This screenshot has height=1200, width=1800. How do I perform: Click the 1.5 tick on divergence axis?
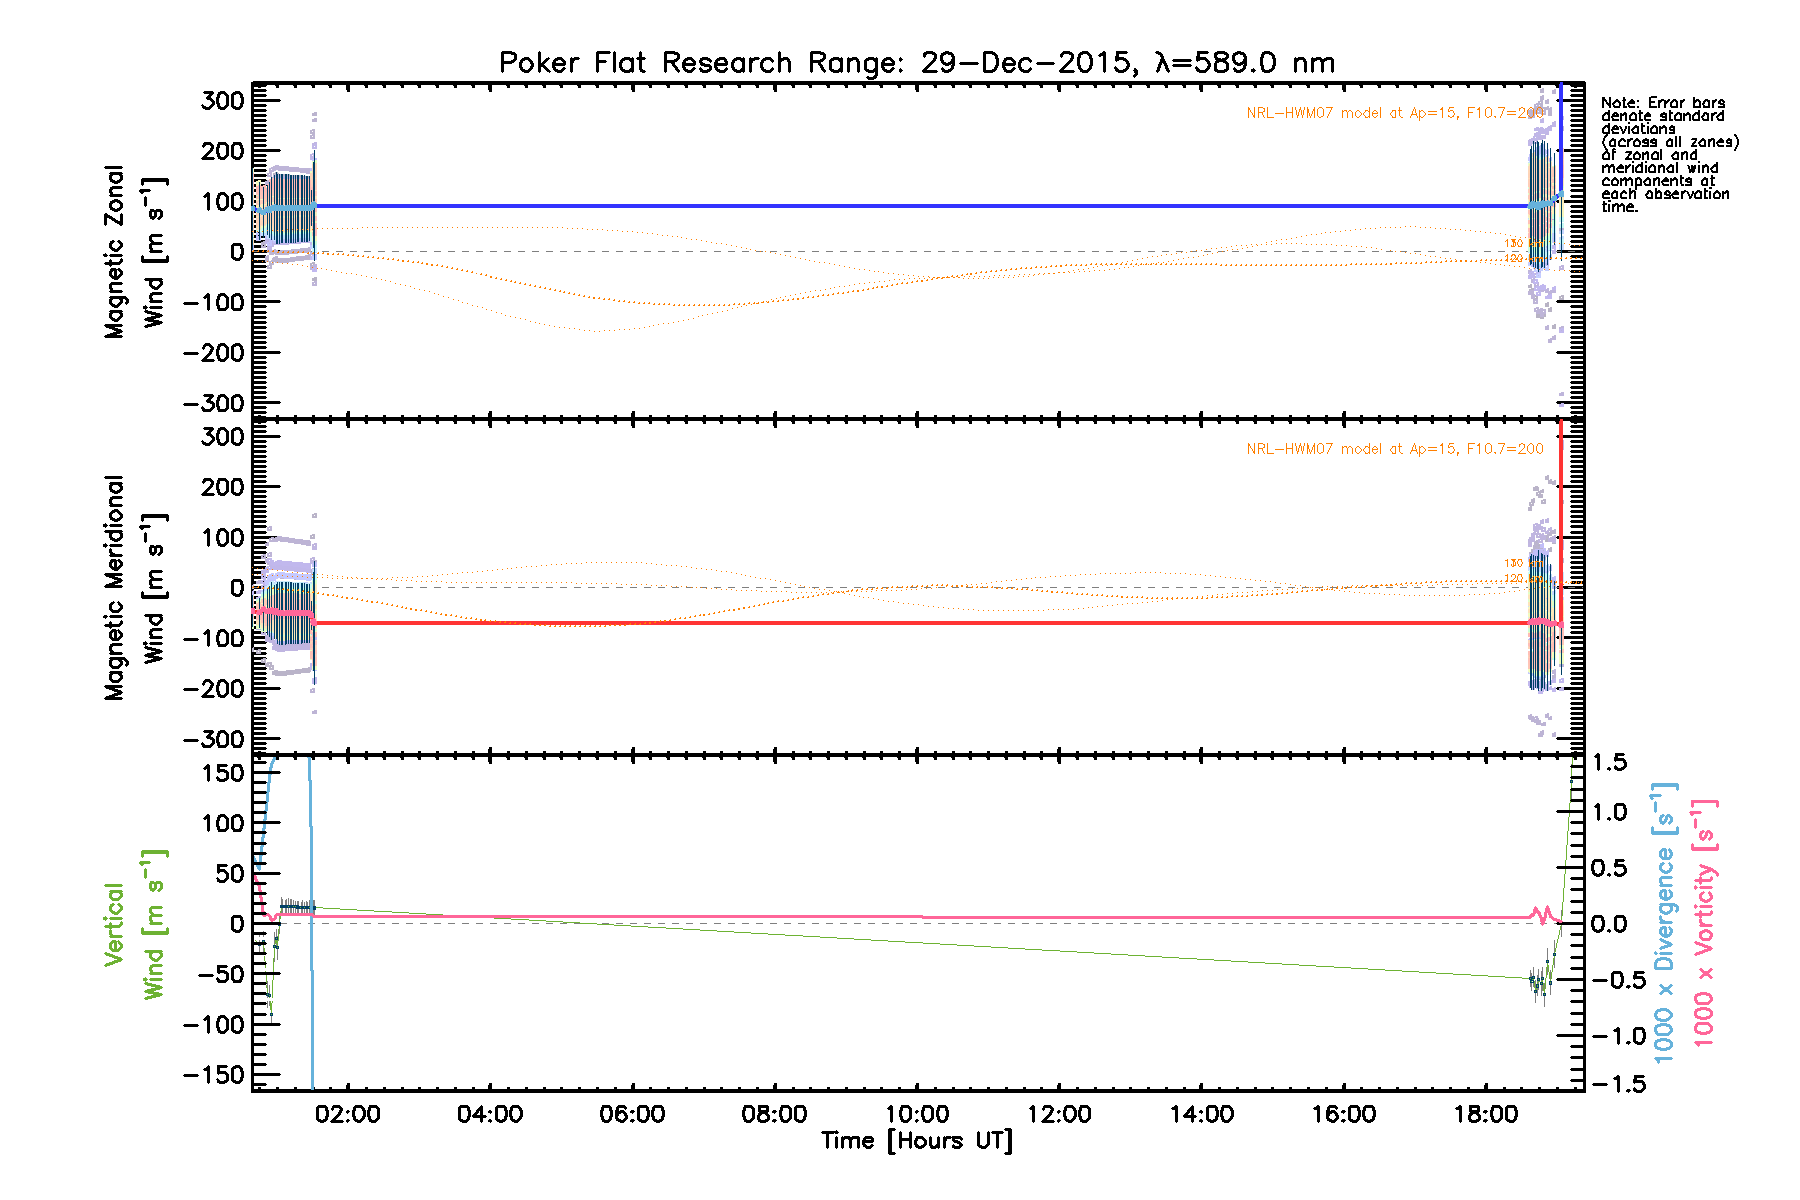click(x=1609, y=763)
